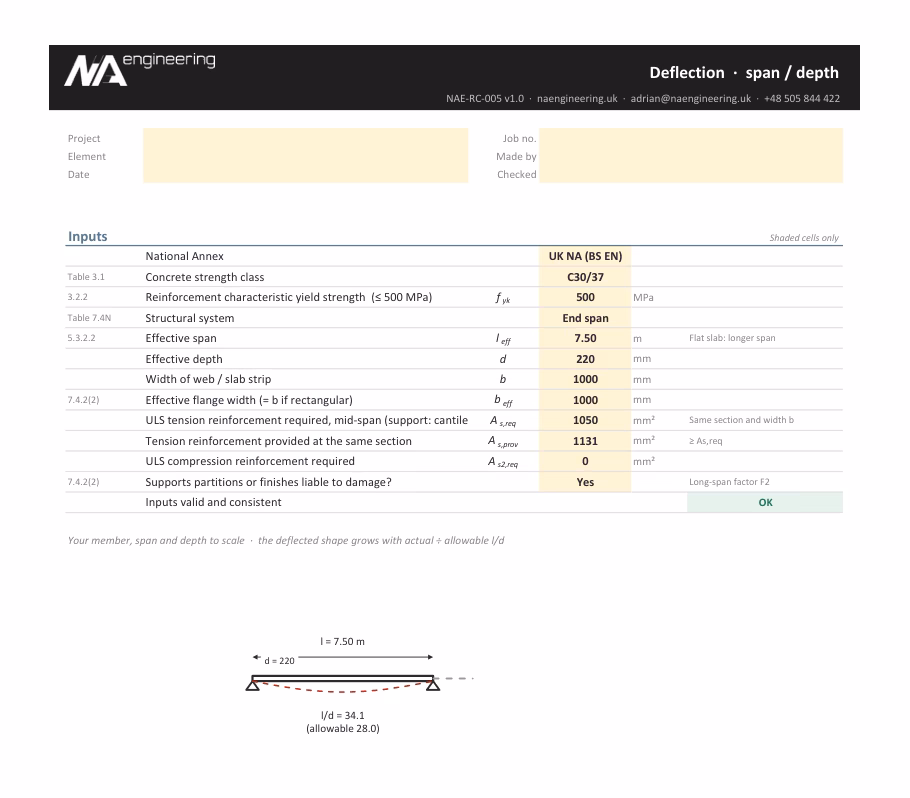Click the 'Long-span factor F2' note
The height and width of the screenshot is (798, 910).
(x=729, y=482)
